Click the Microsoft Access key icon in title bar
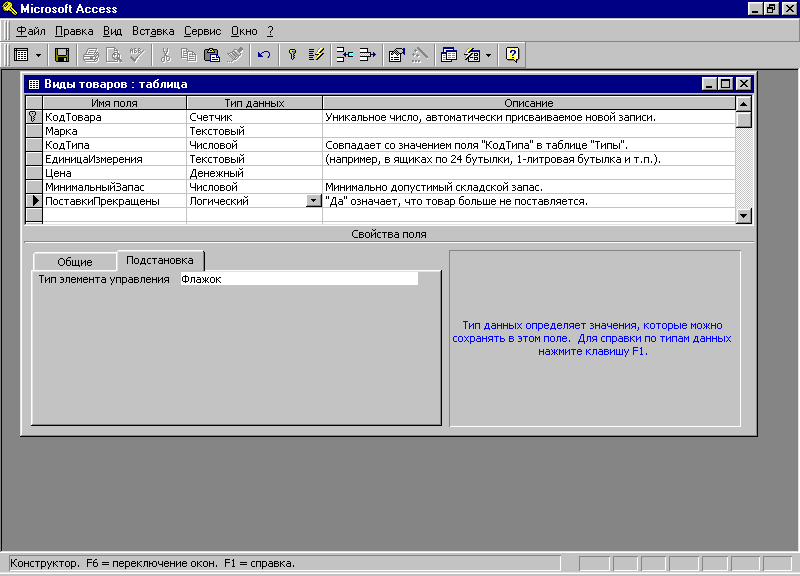The width and height of the screenshot is (800, 576). pyautogui.click(x=9, y=8)
